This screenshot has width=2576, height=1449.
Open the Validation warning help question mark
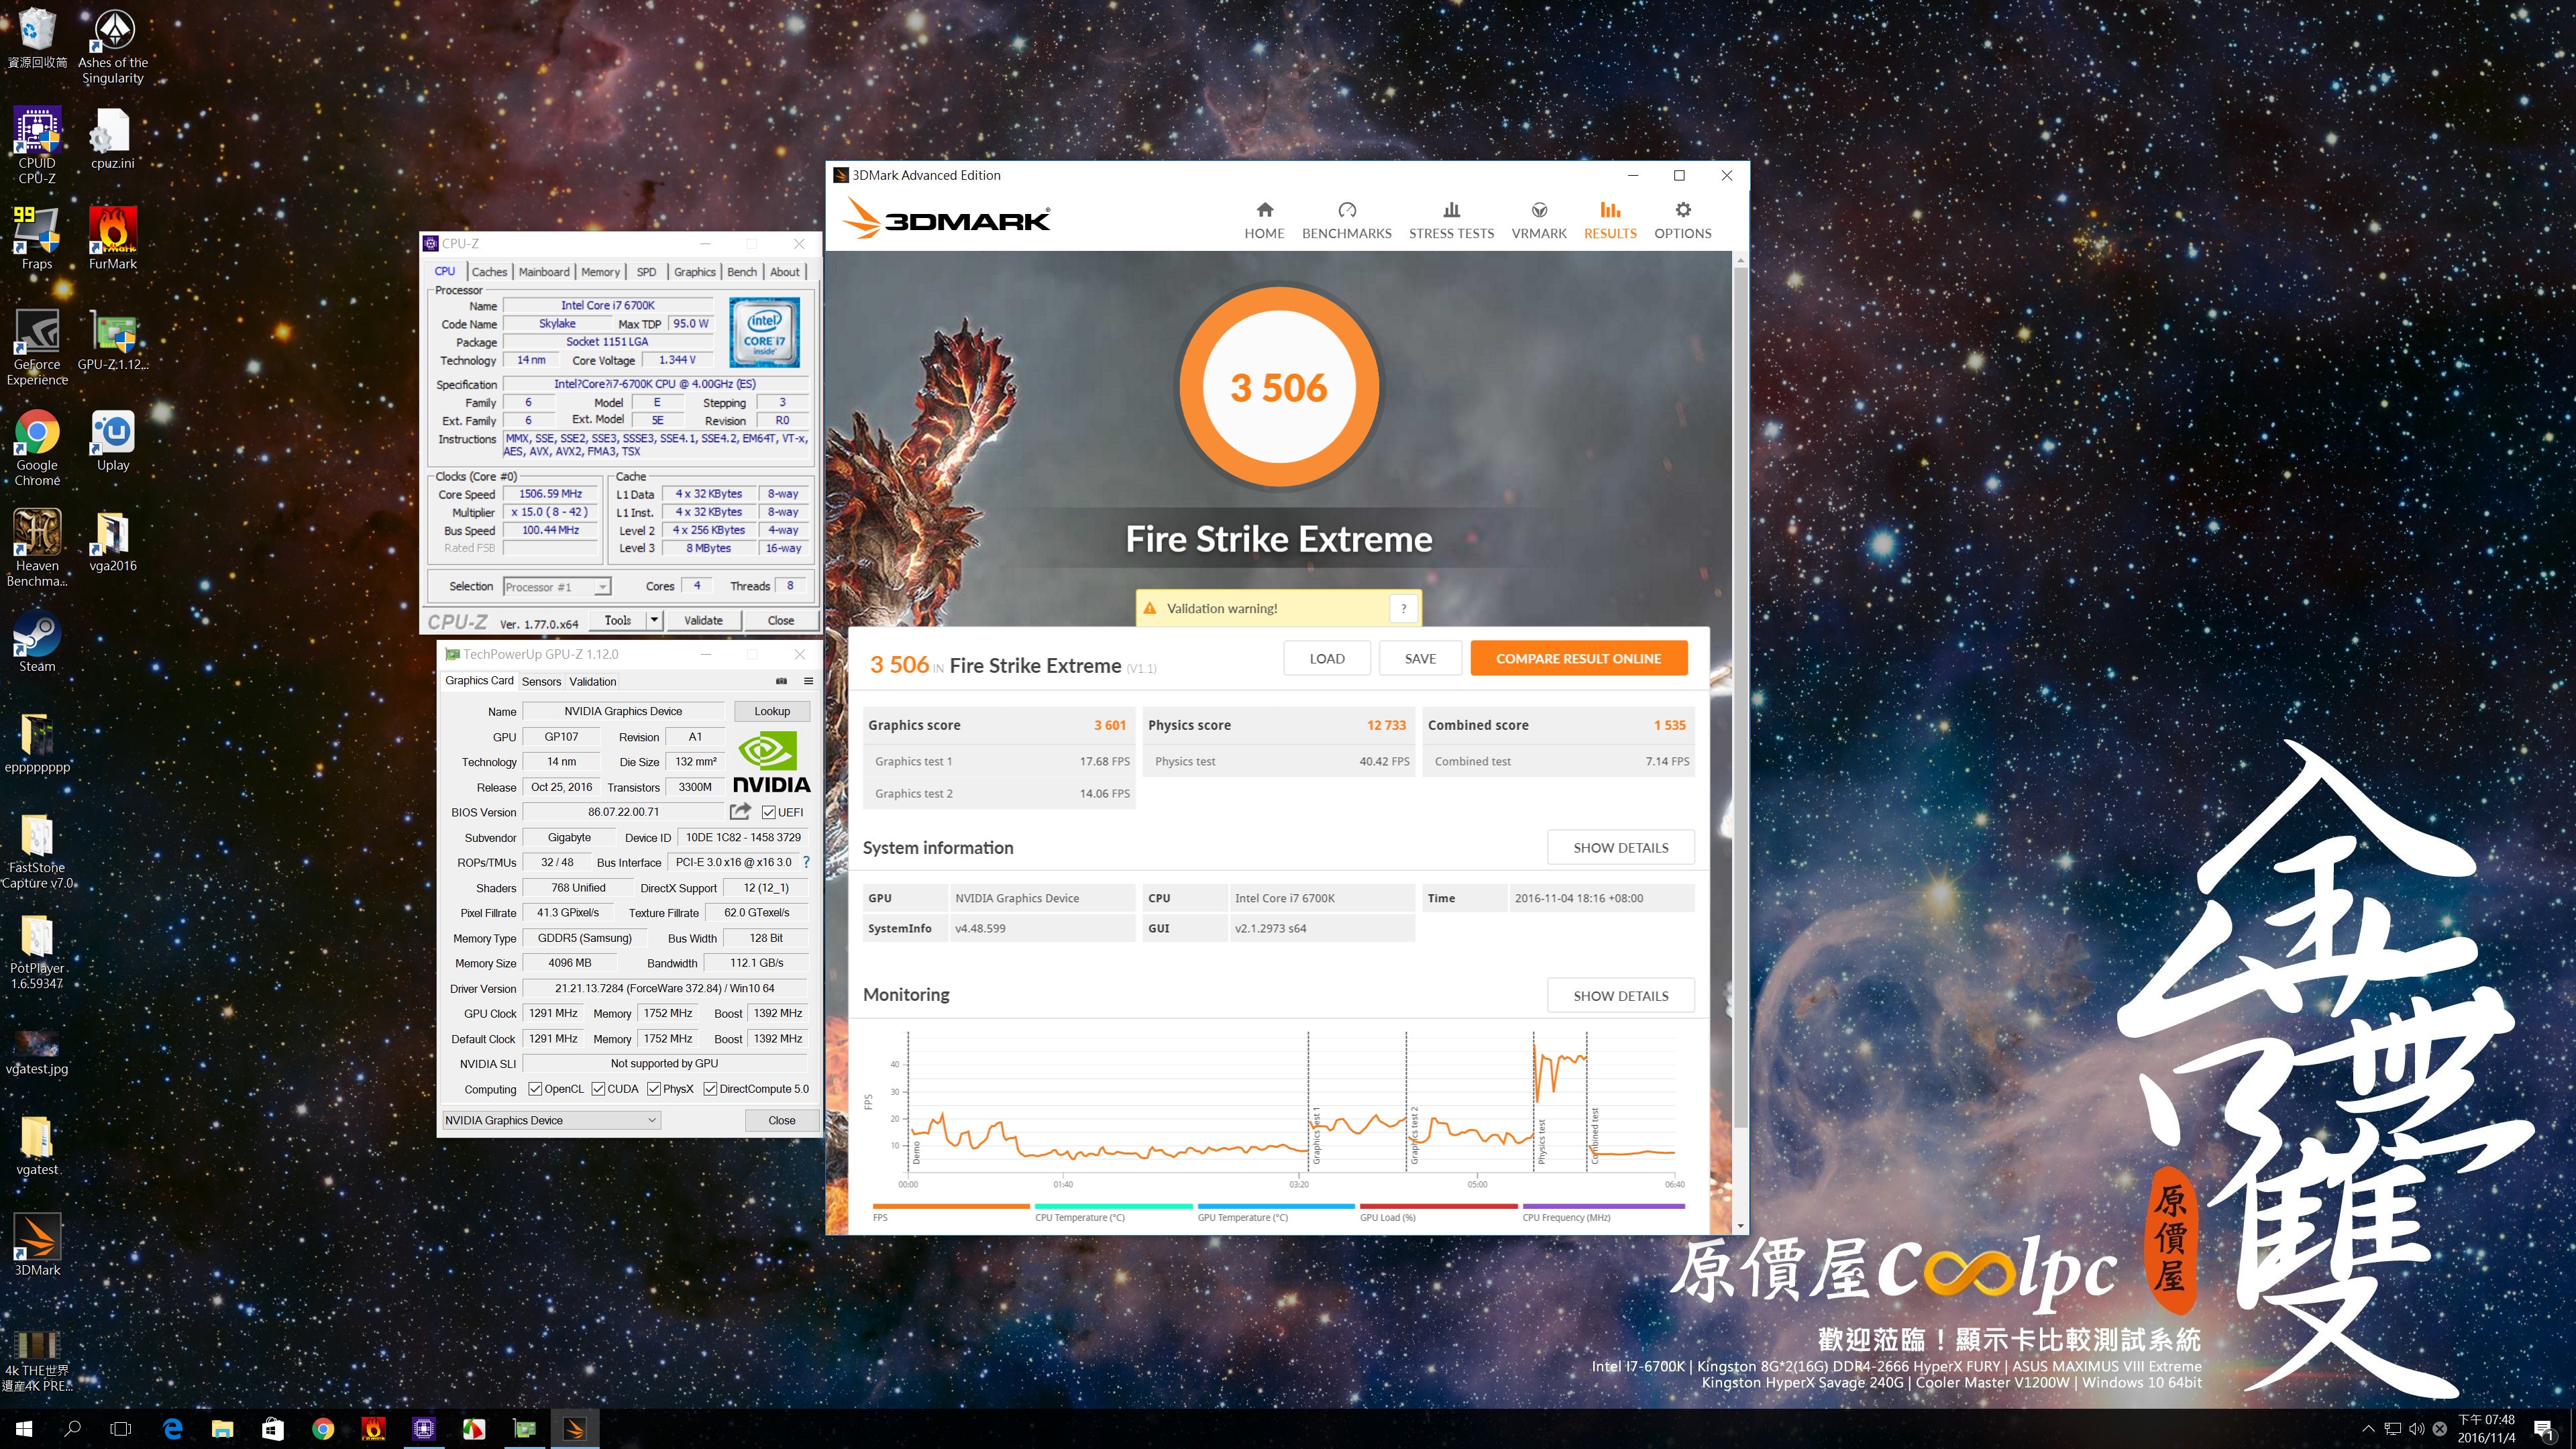(1403, 608)
